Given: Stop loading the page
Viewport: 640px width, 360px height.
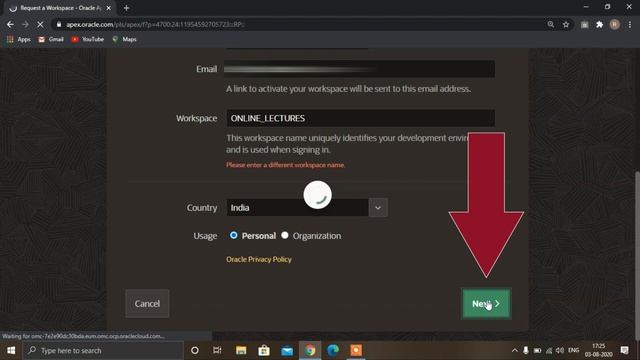Looking at the screenshot, I should 40,24.
